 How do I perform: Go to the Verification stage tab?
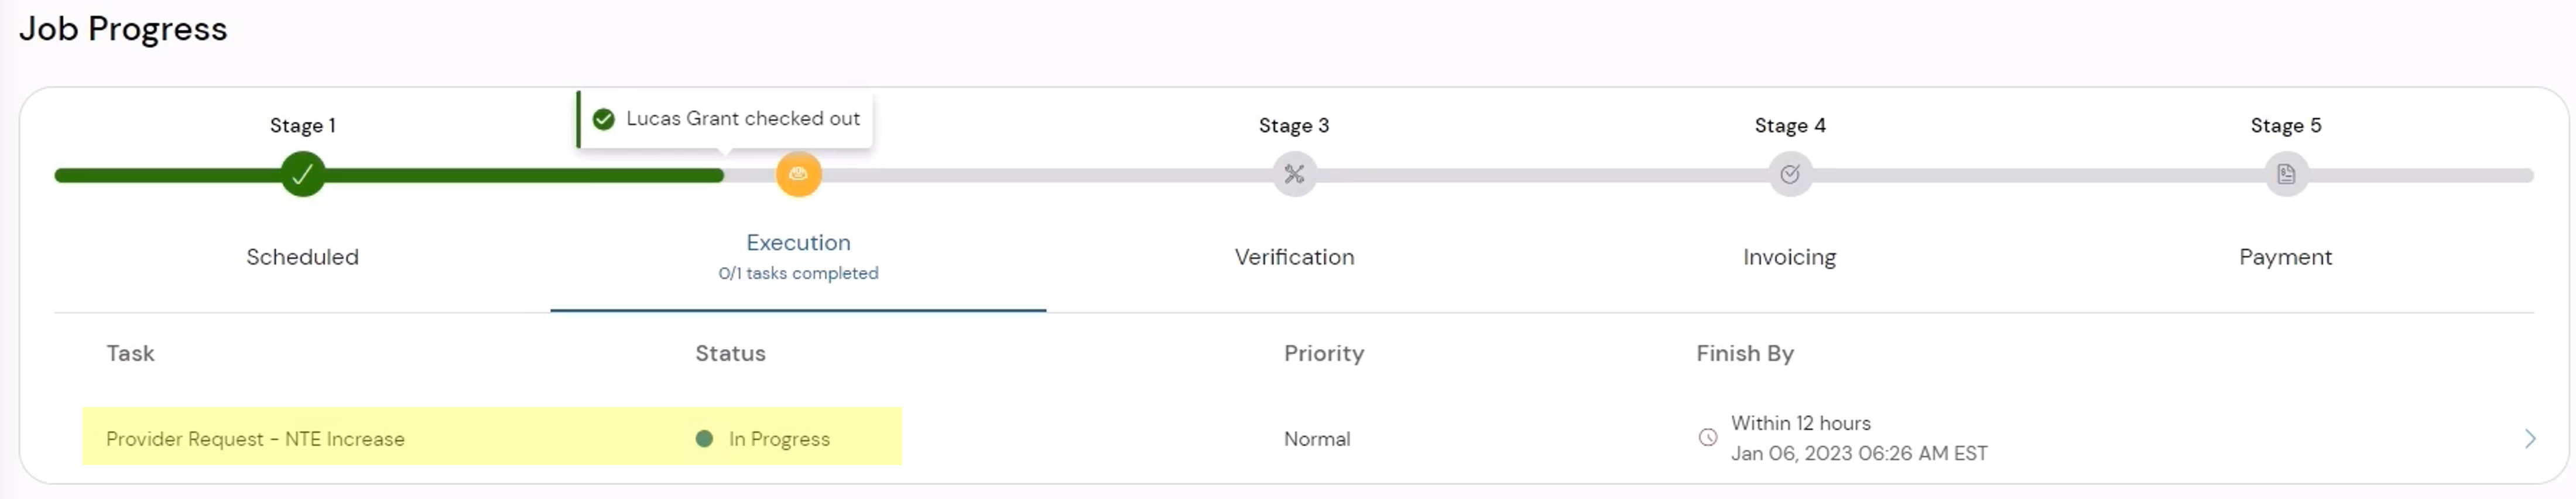(x=1294, y=257)
